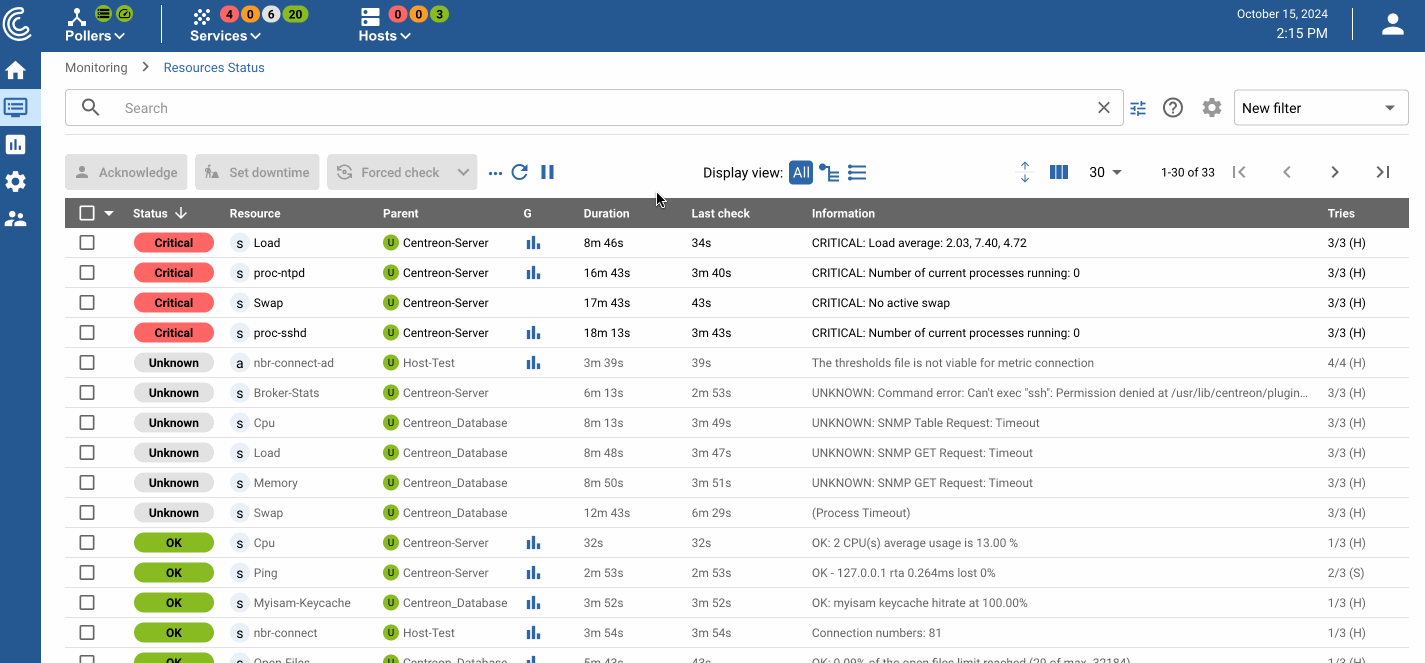The height and width of the screenshot is (663, 1425).
Task: Open the Reporting chart sidebar icon
Action: tap(16, 144)
